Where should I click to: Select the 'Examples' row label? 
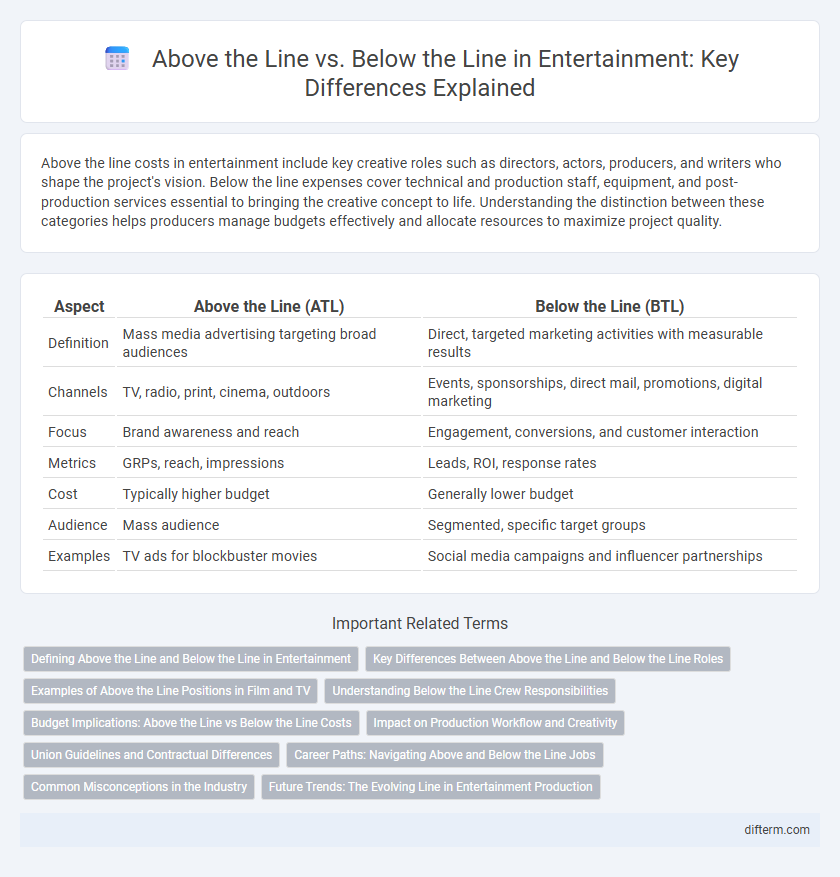[79, 557]
